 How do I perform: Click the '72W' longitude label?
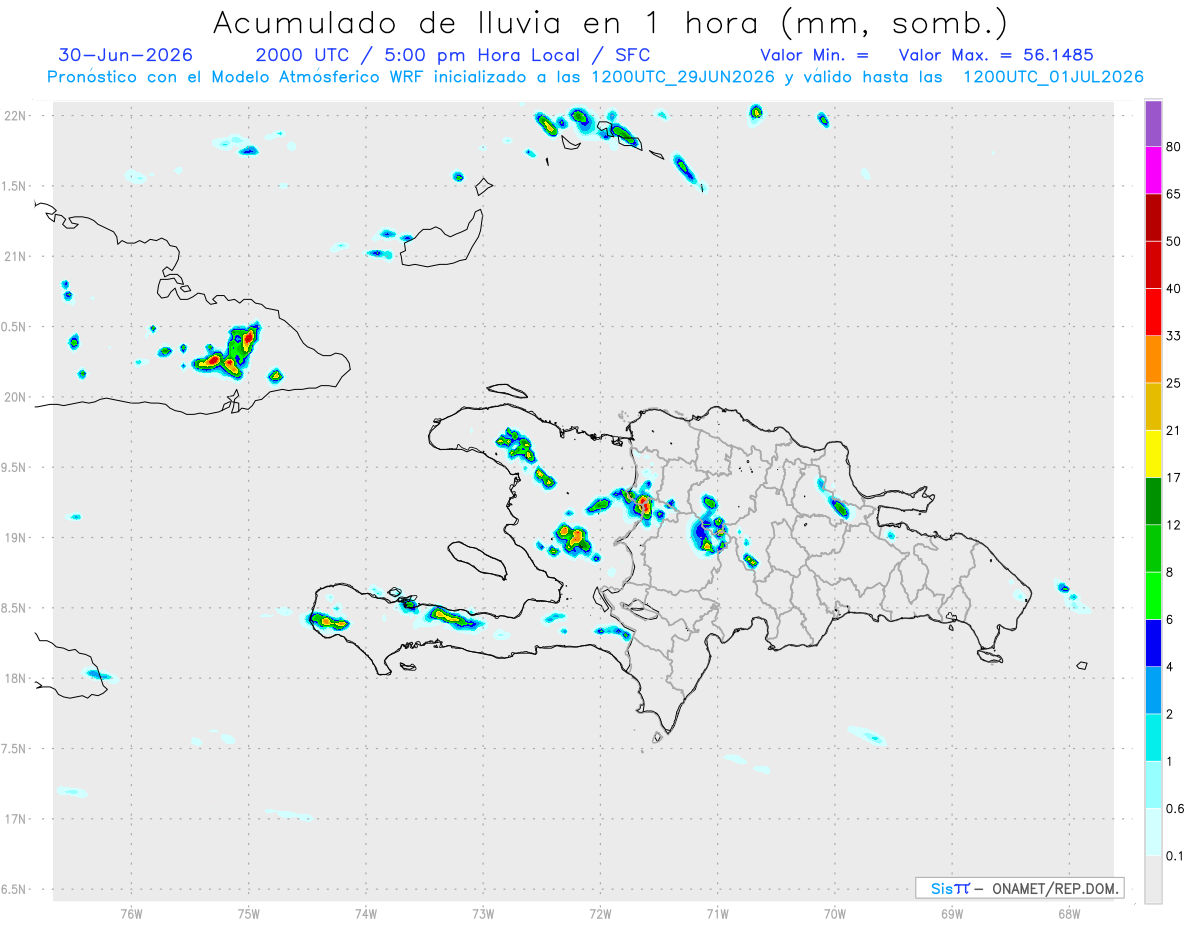click(x=600, y=913)
